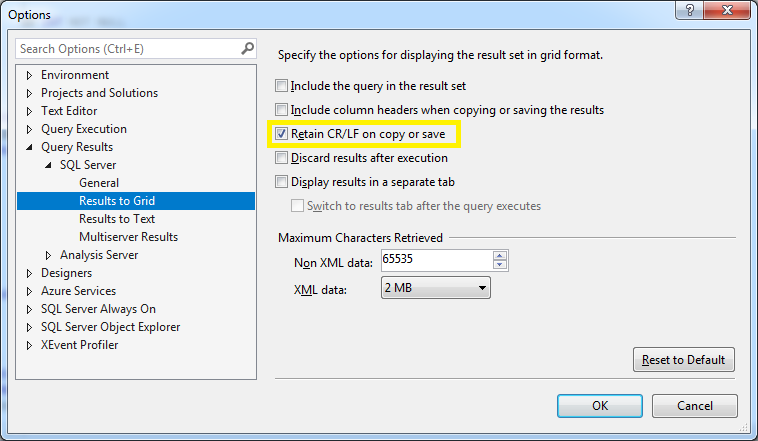Confirm the dialog with OK
Image resolution: width=758 pixels, height=441 pixels.
600,406
